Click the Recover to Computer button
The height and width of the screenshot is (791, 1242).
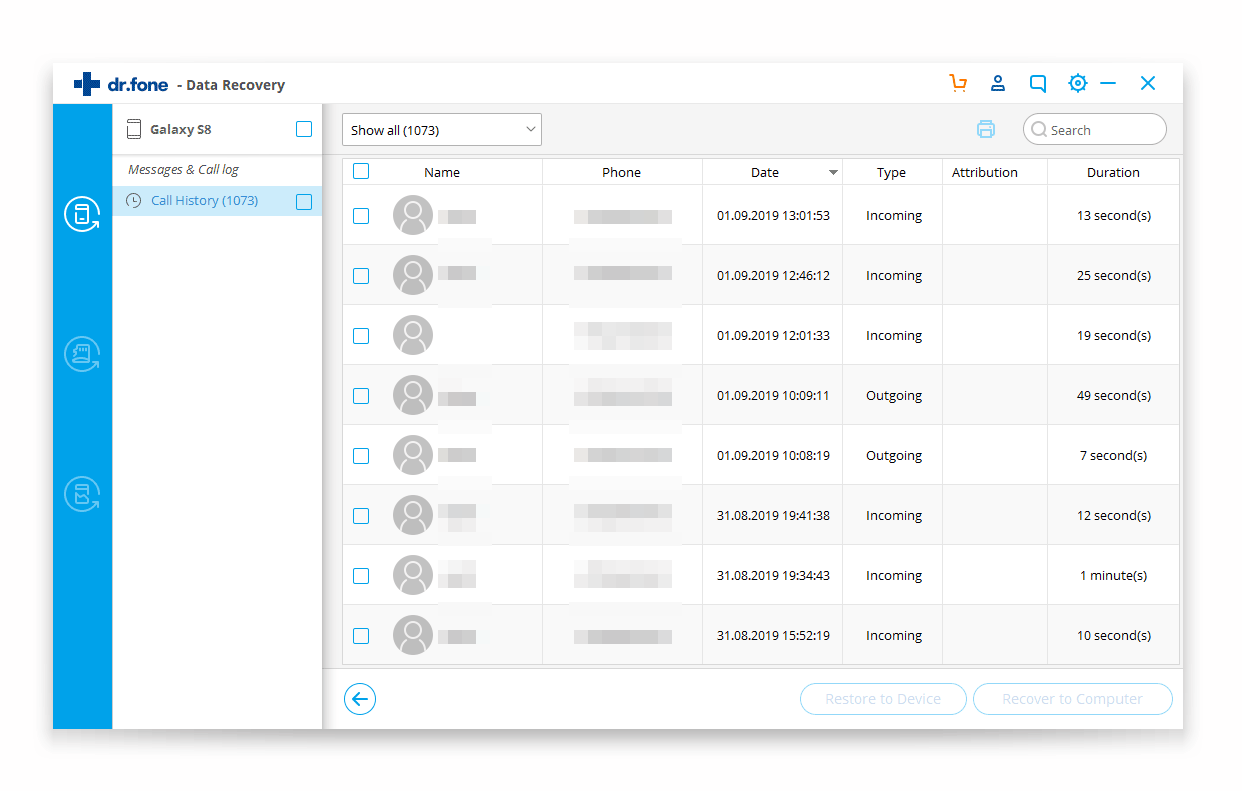[1072, 699]
